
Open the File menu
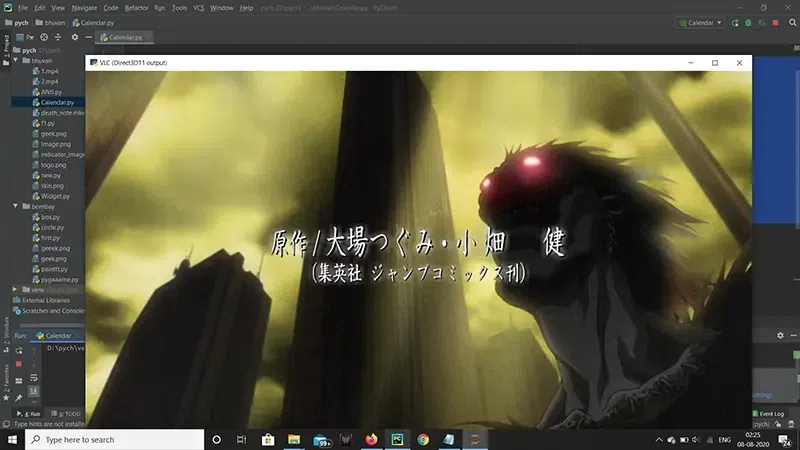click(x=23, y=8)
